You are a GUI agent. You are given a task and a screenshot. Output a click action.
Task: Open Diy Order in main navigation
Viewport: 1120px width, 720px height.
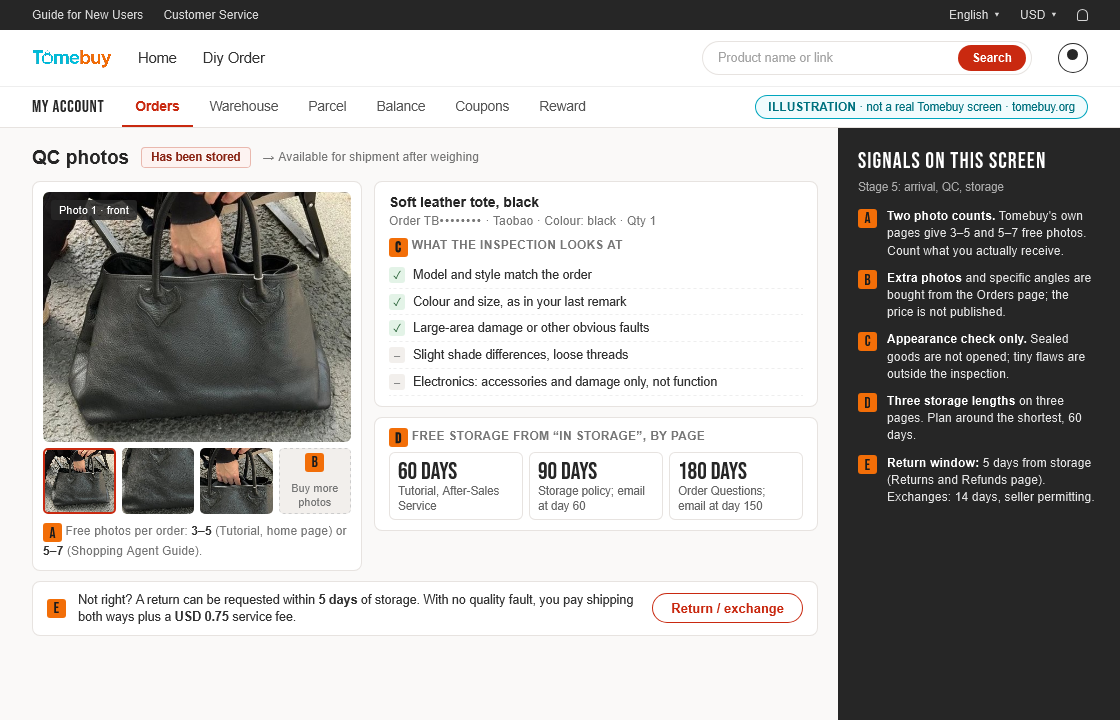234,58
